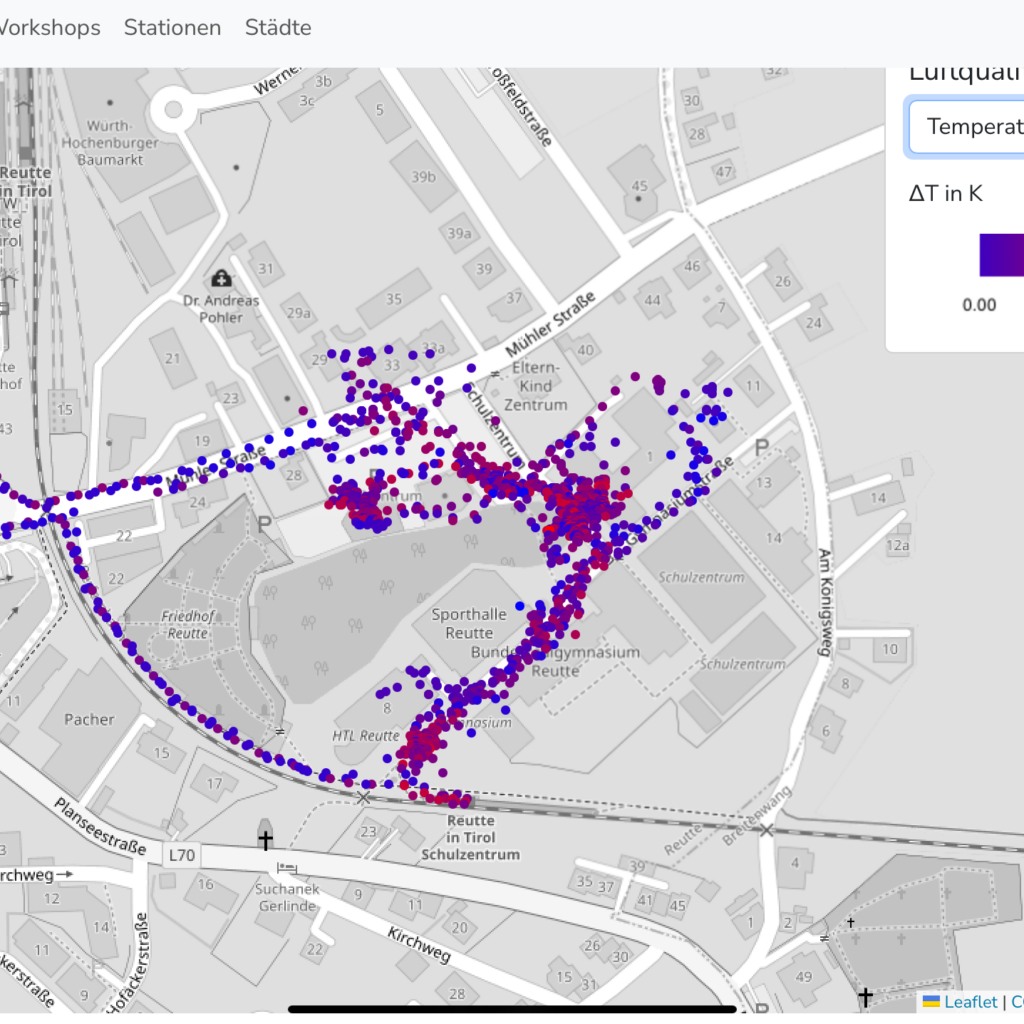This screenshot has height=1024, width=1024.
Task: Go to the Stationen page
Action: (x=172, y=28)
